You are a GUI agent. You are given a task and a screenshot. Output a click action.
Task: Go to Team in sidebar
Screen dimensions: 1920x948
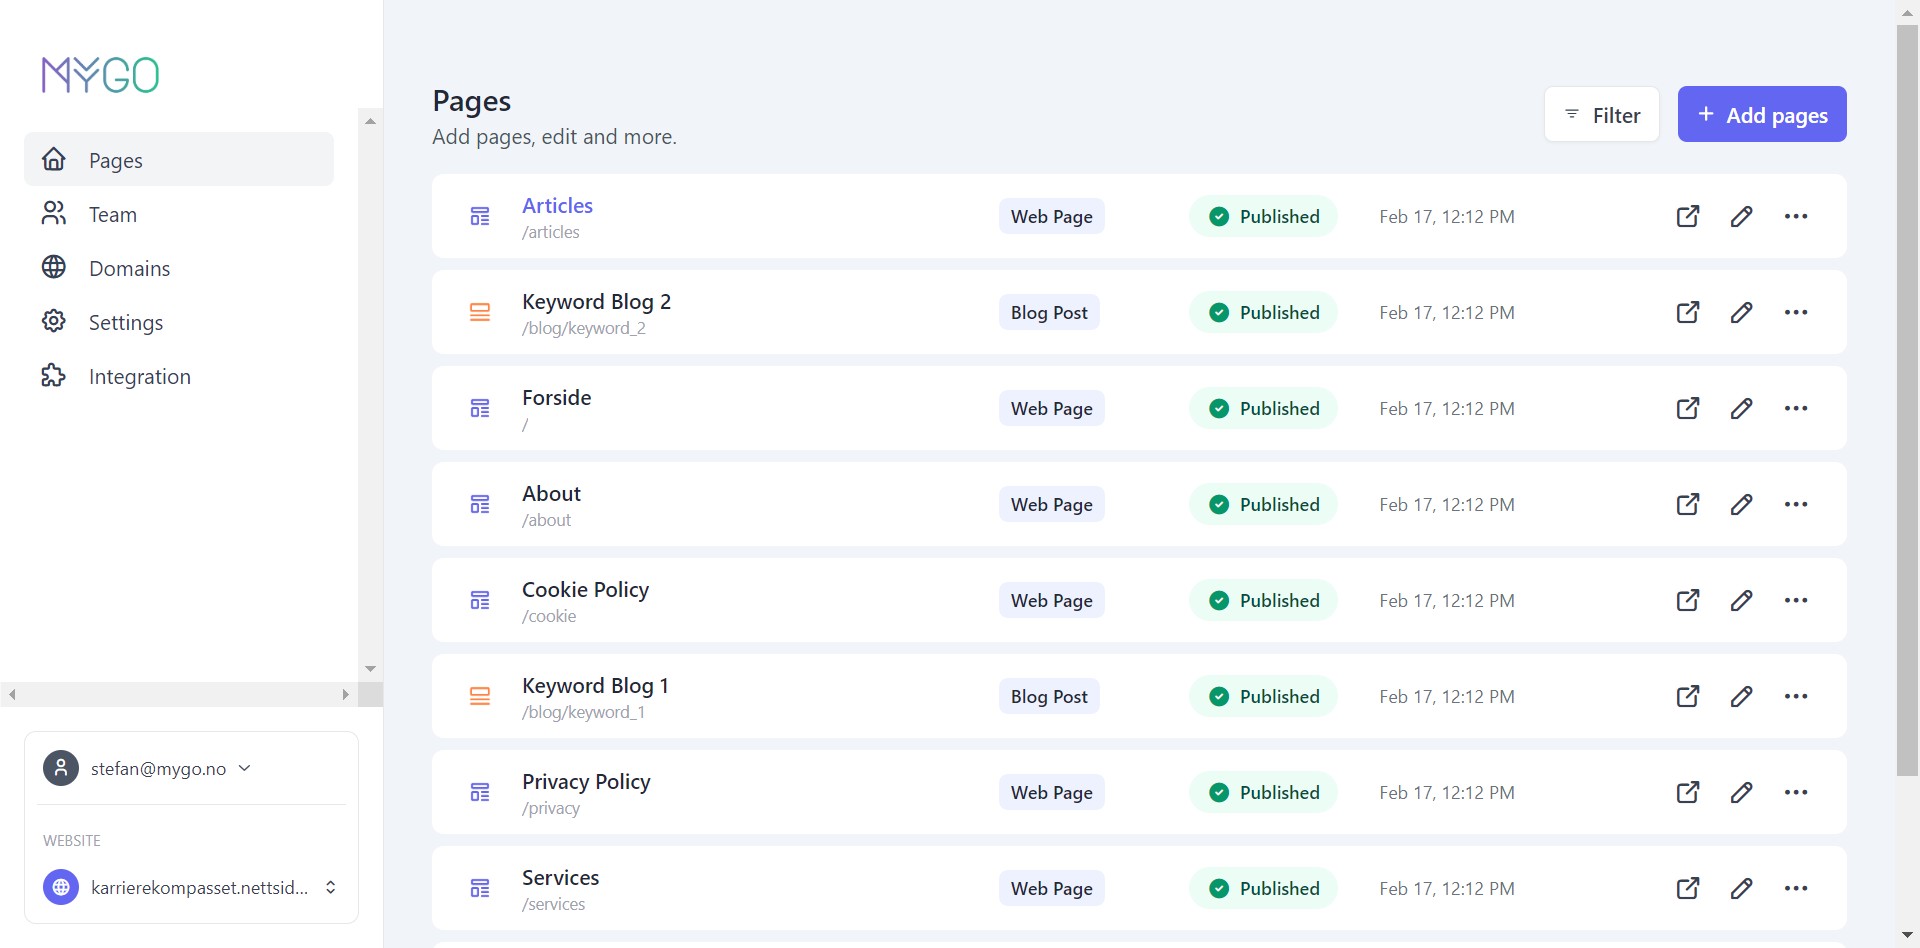pos(112,215)
